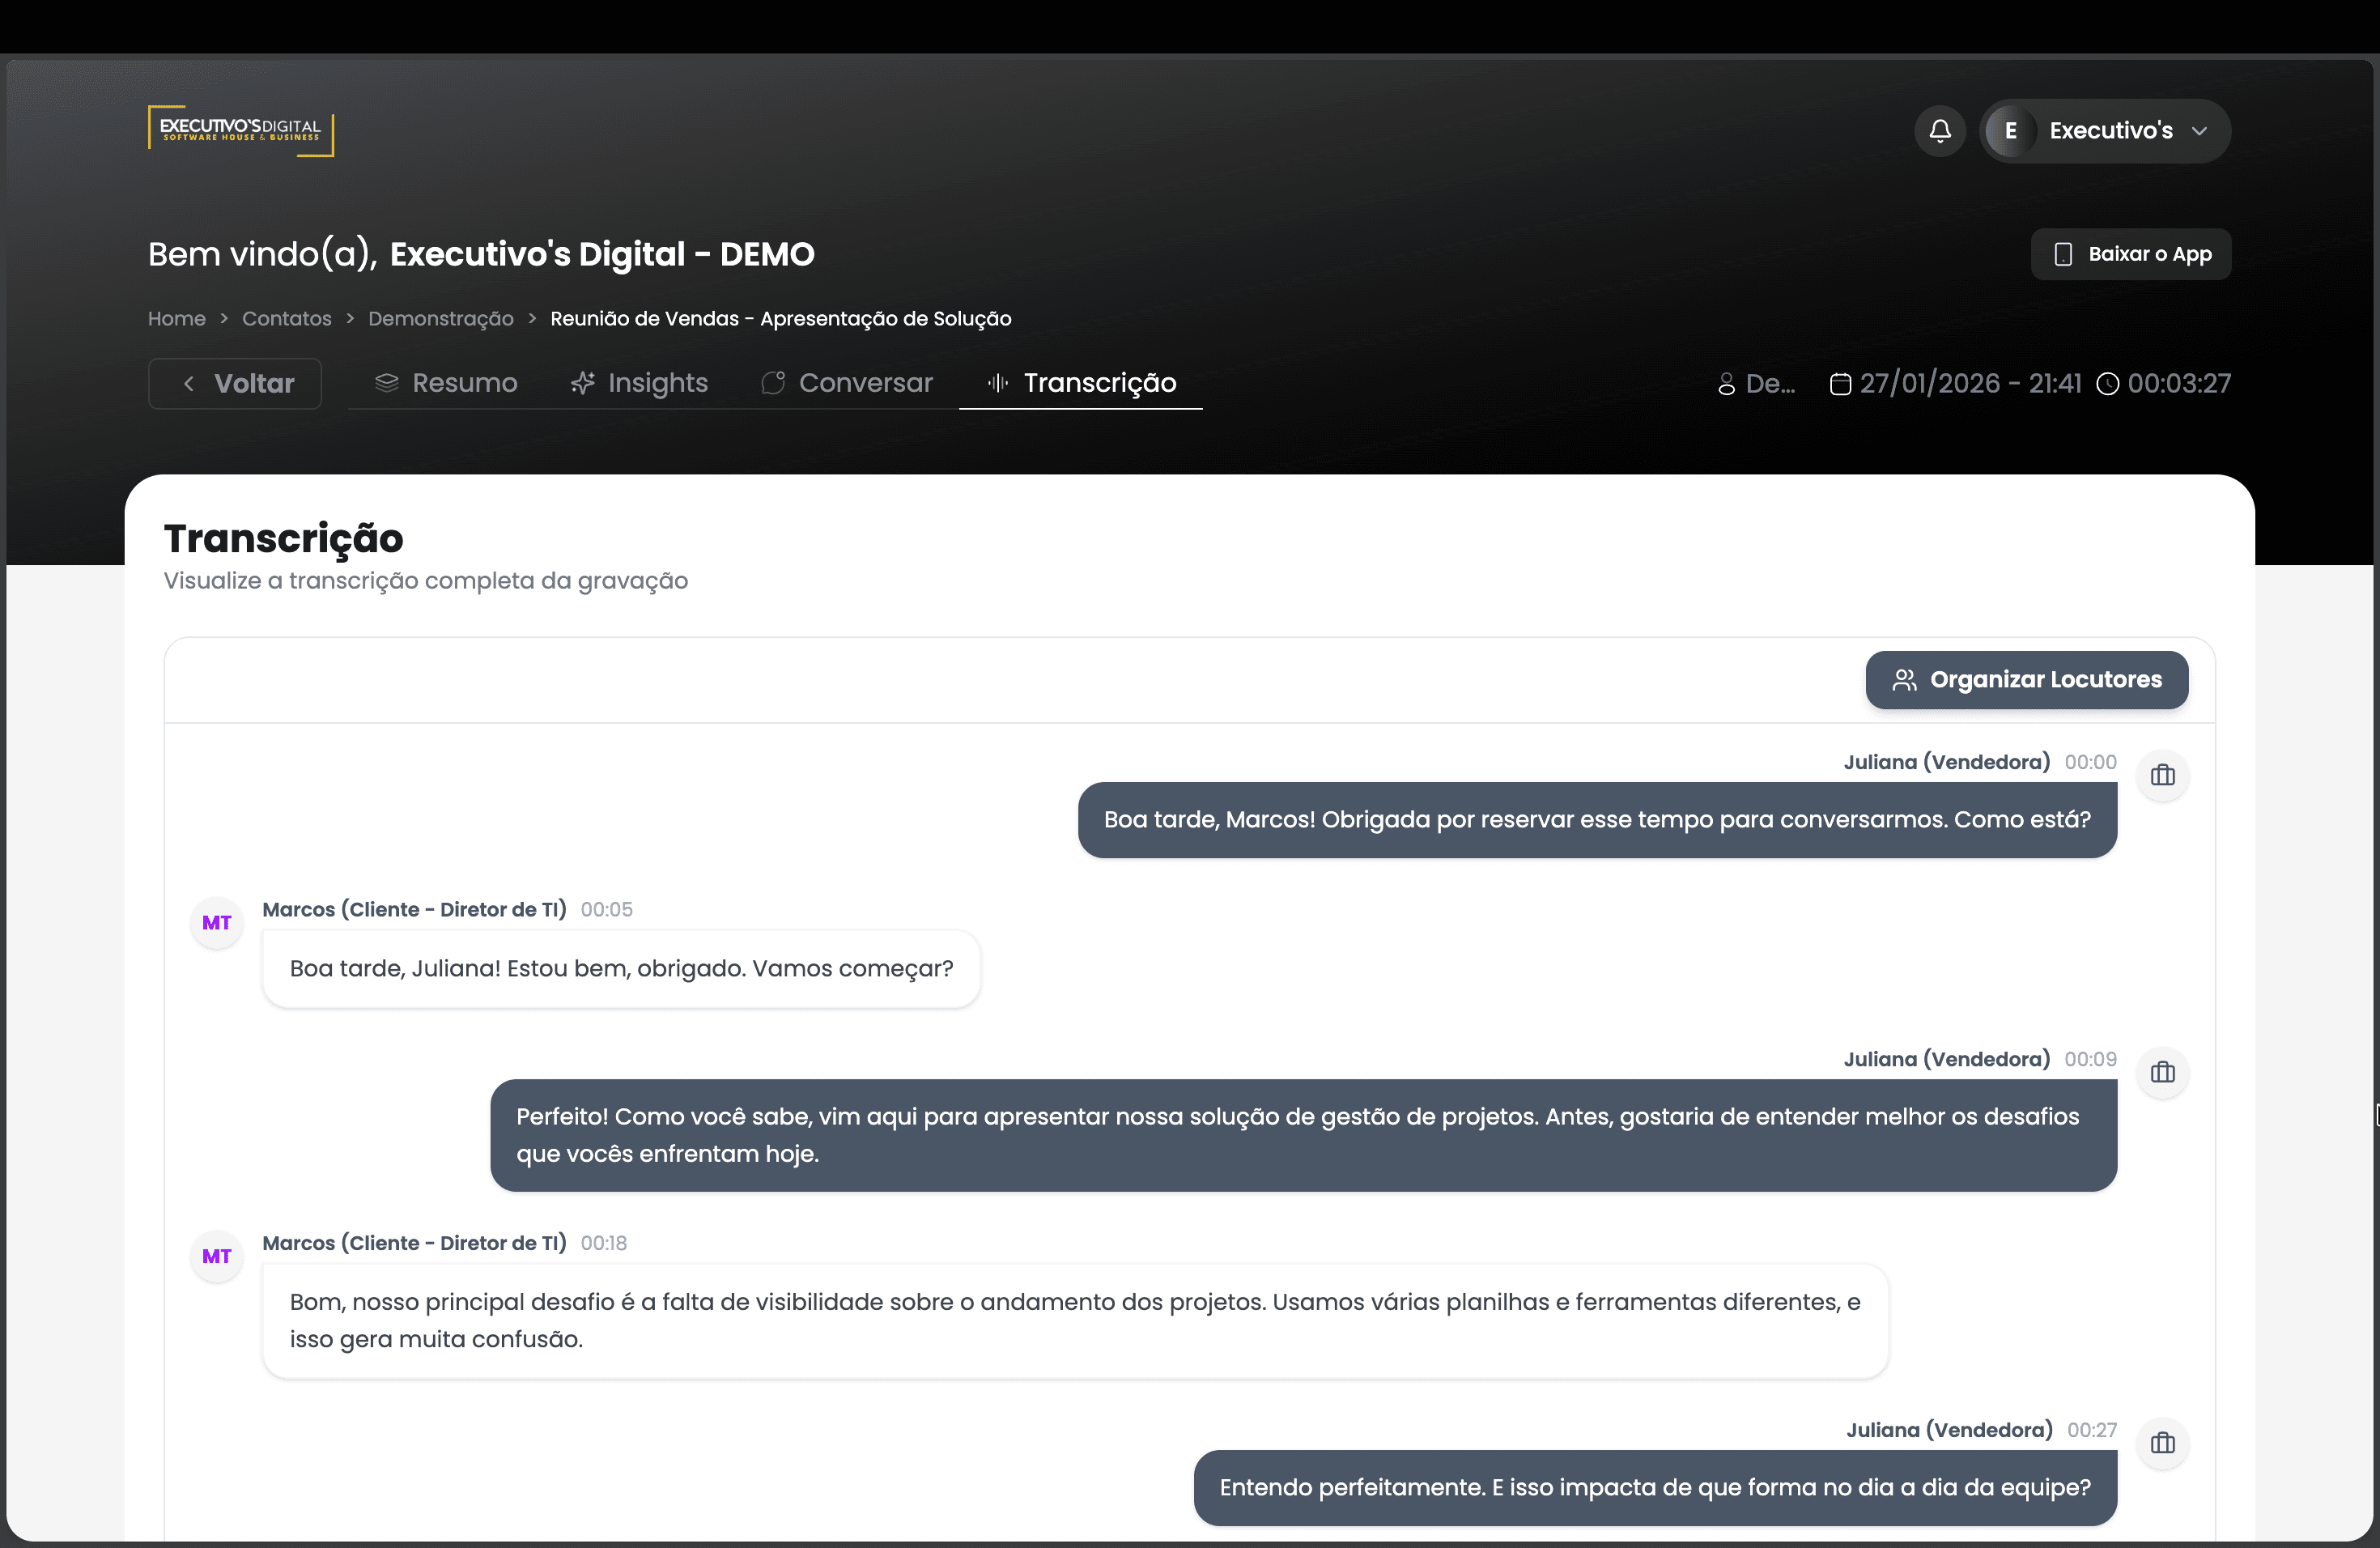
Task: Click the briefcase icon beside Juliana's 00:09 message
Action: pyautogui.click(x=2162, y=1072)
